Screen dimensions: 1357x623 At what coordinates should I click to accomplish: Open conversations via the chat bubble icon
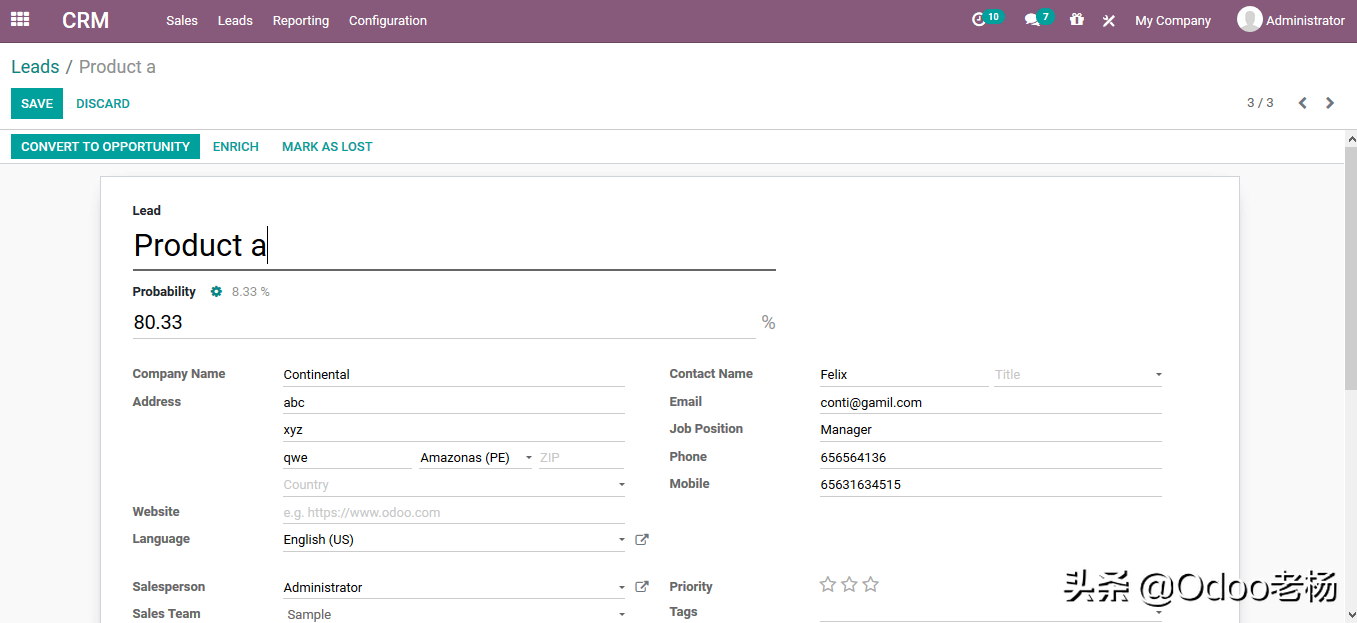click(x=1032, y=19)
